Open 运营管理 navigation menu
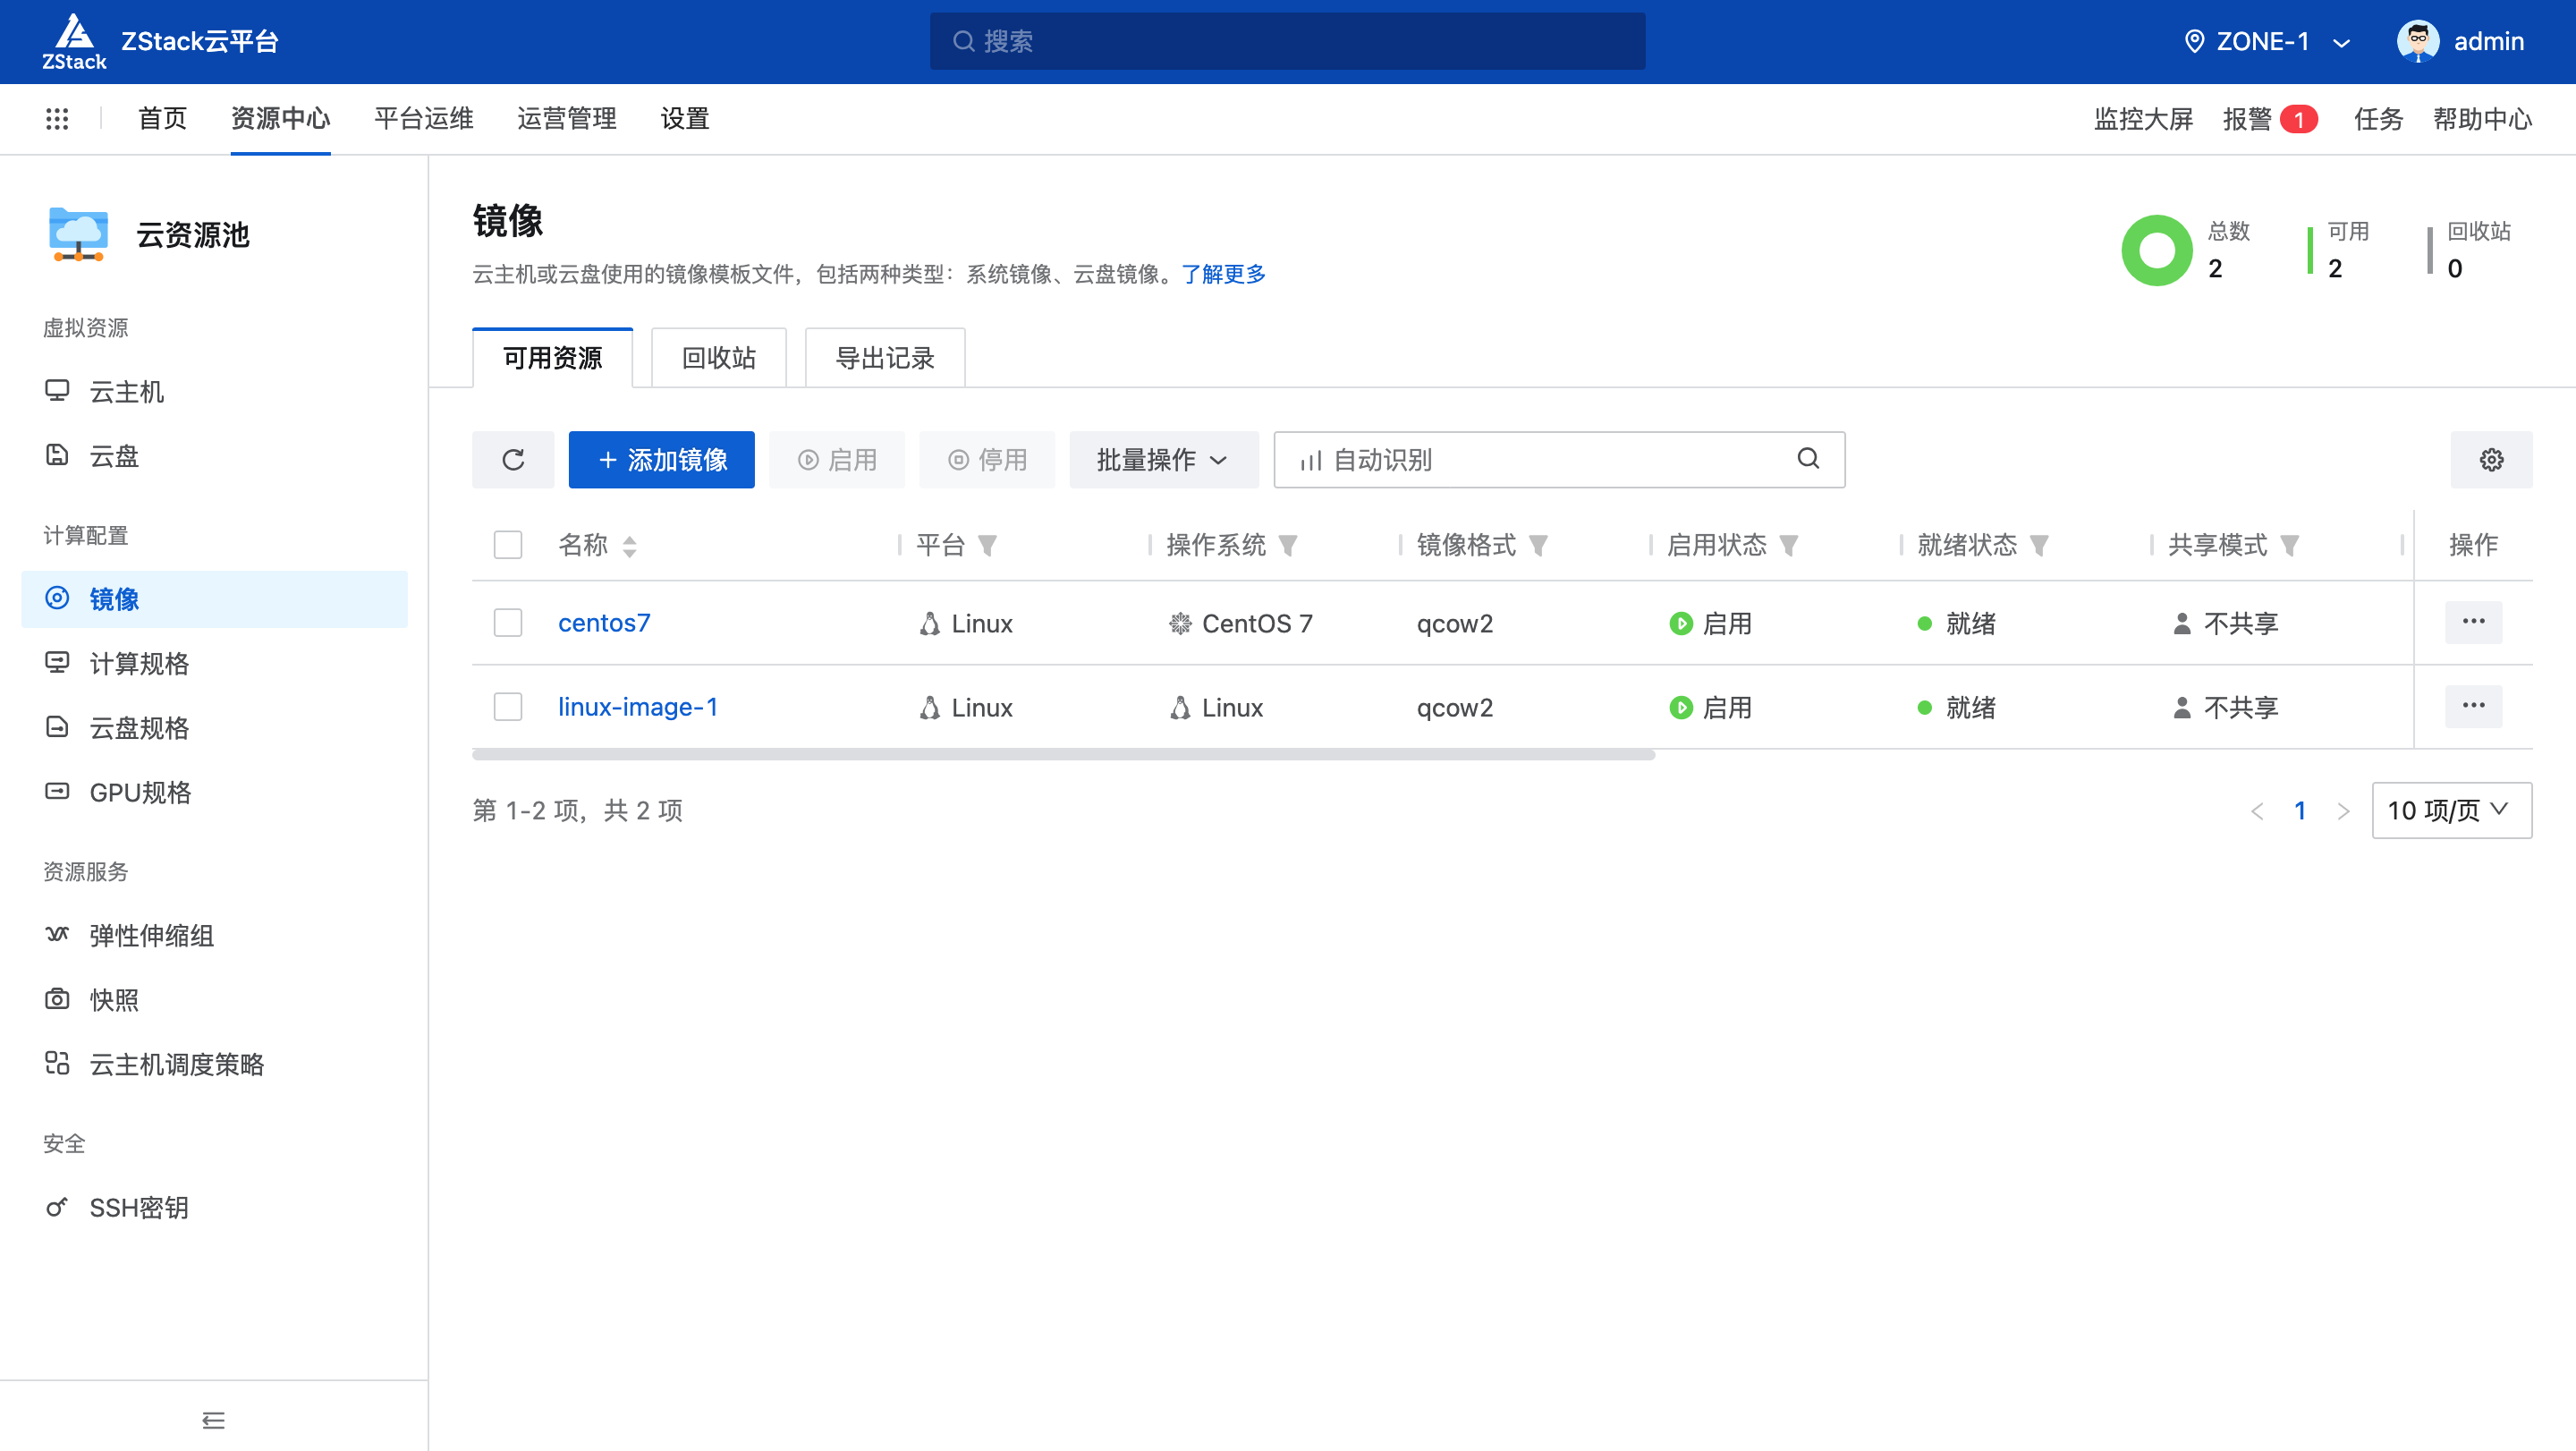Viewport: 2576px width, 1451px height. coord(567,119)
